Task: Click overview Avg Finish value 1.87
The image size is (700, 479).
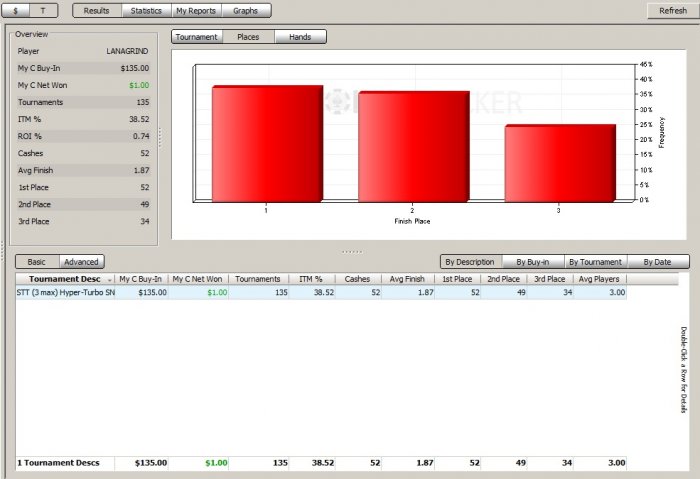Action: [x=142, y=170]
